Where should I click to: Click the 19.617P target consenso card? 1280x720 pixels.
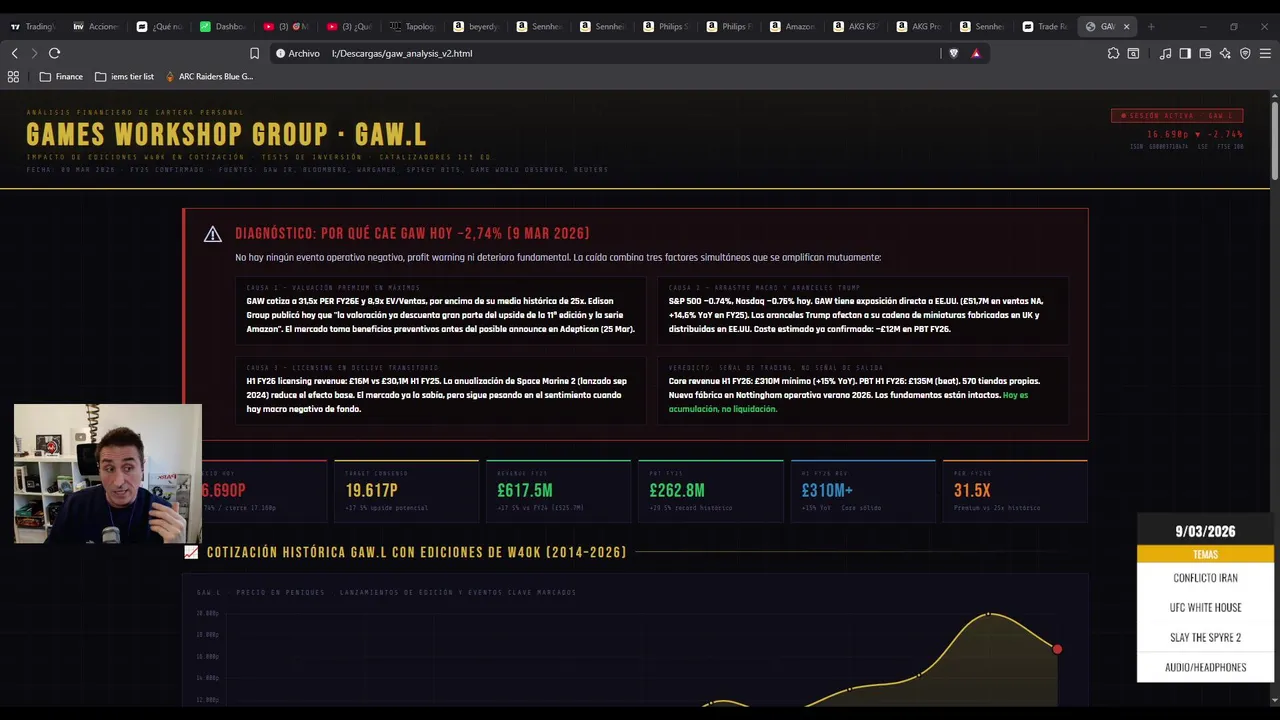tap(406, 491)
